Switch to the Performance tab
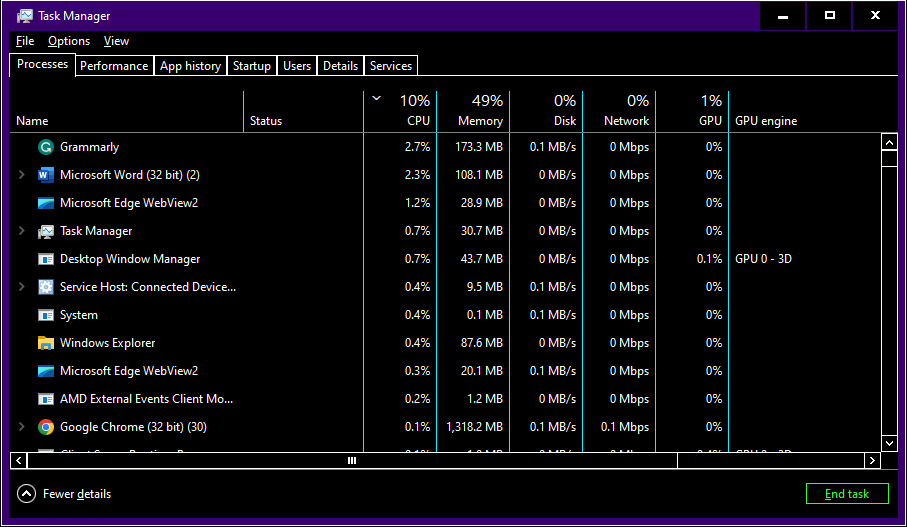 [114, 66]
